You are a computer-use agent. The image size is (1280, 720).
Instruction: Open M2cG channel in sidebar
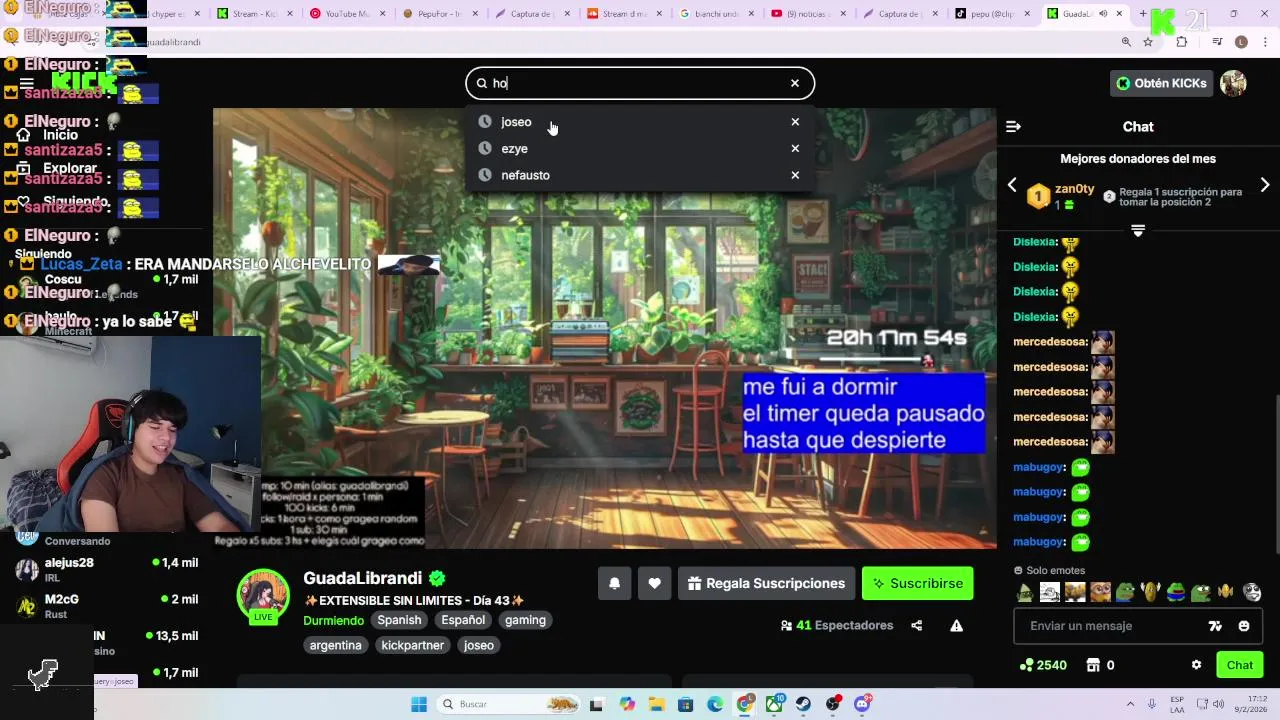click(x=106, y=606)
